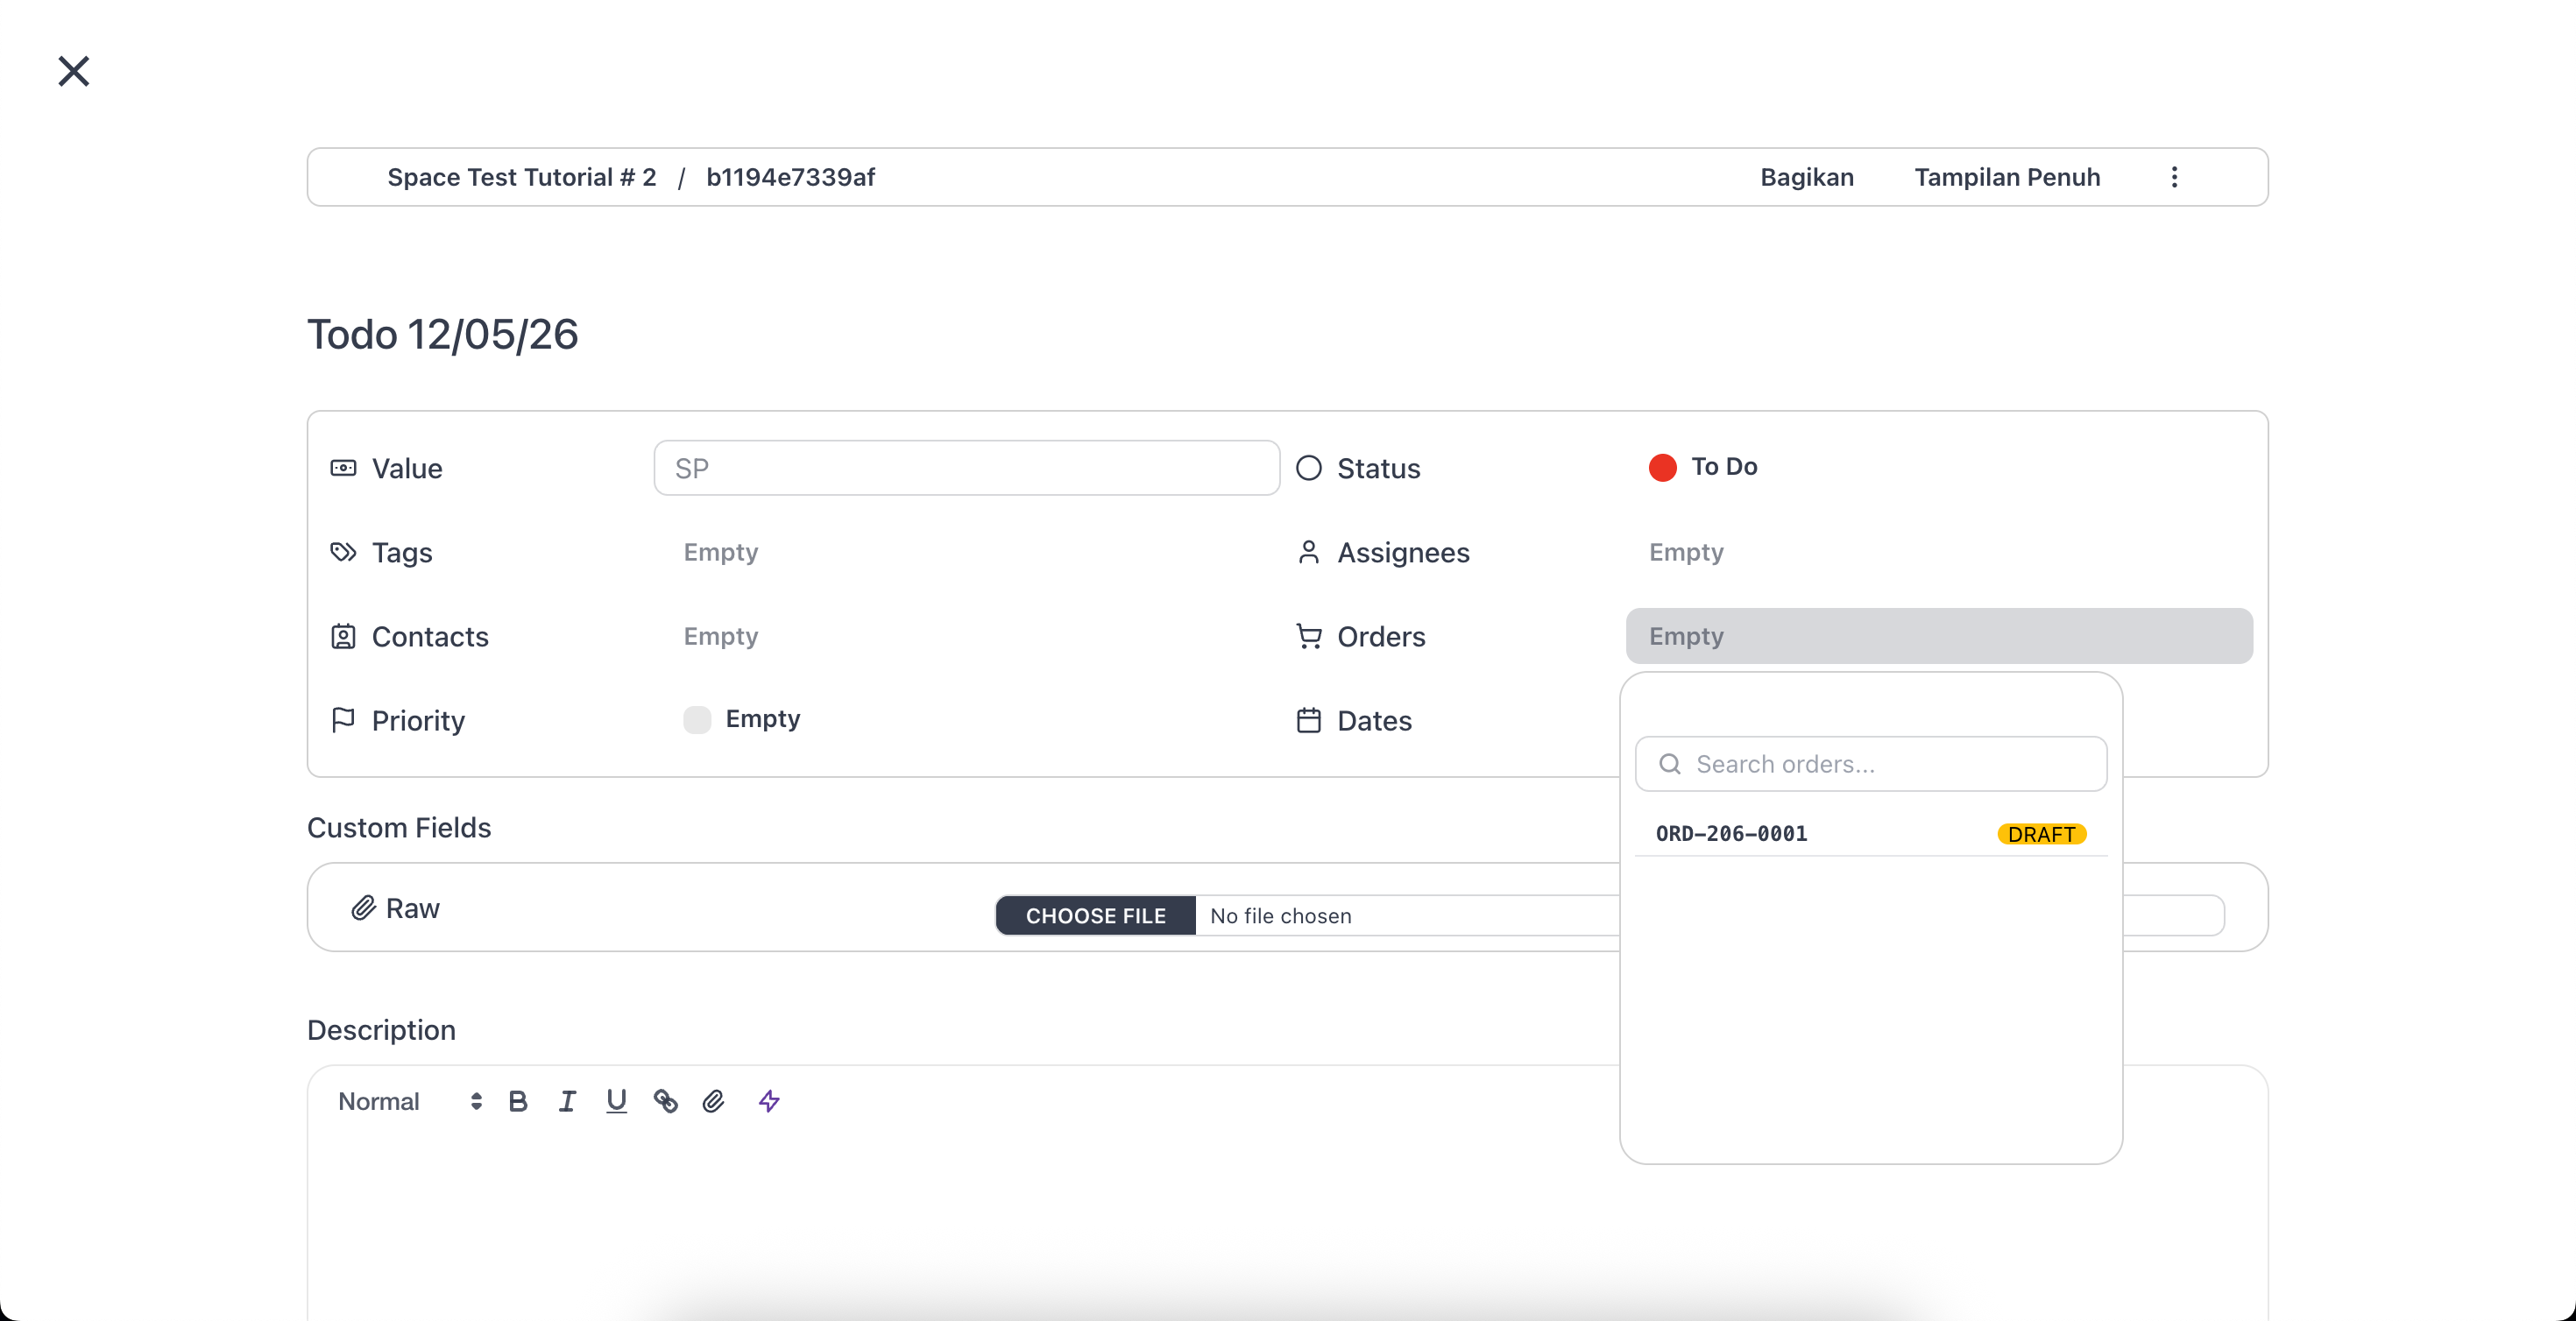Click the purple lightning bolt icon

point(769,1101)
